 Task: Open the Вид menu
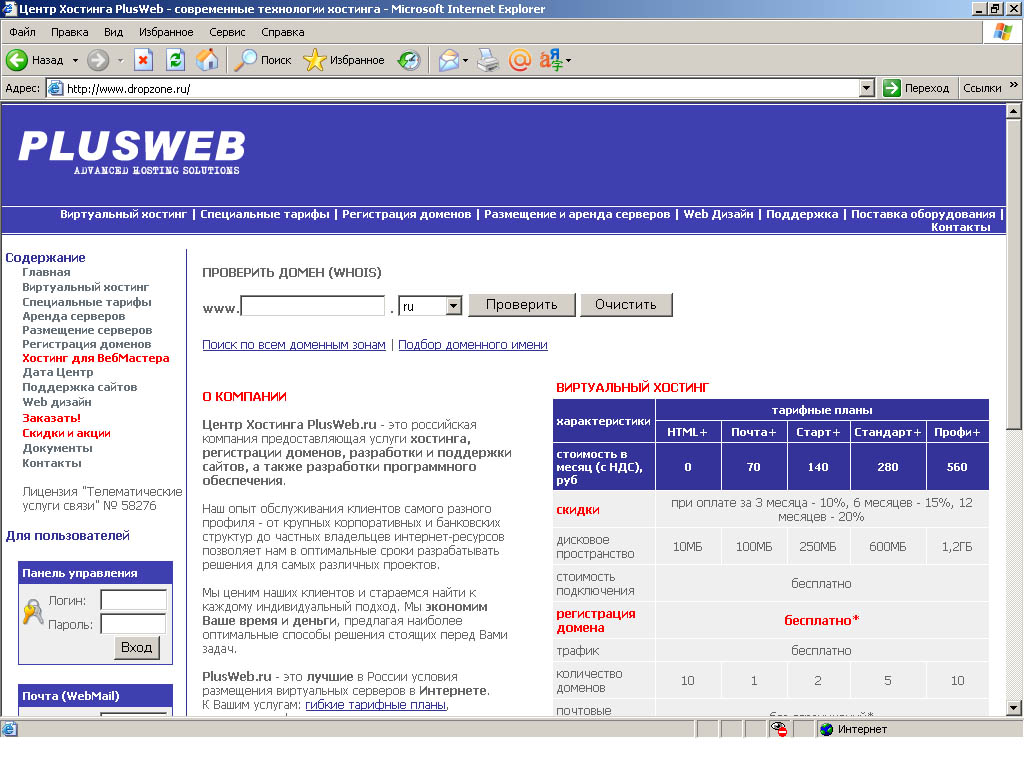[x=114, y=32]
